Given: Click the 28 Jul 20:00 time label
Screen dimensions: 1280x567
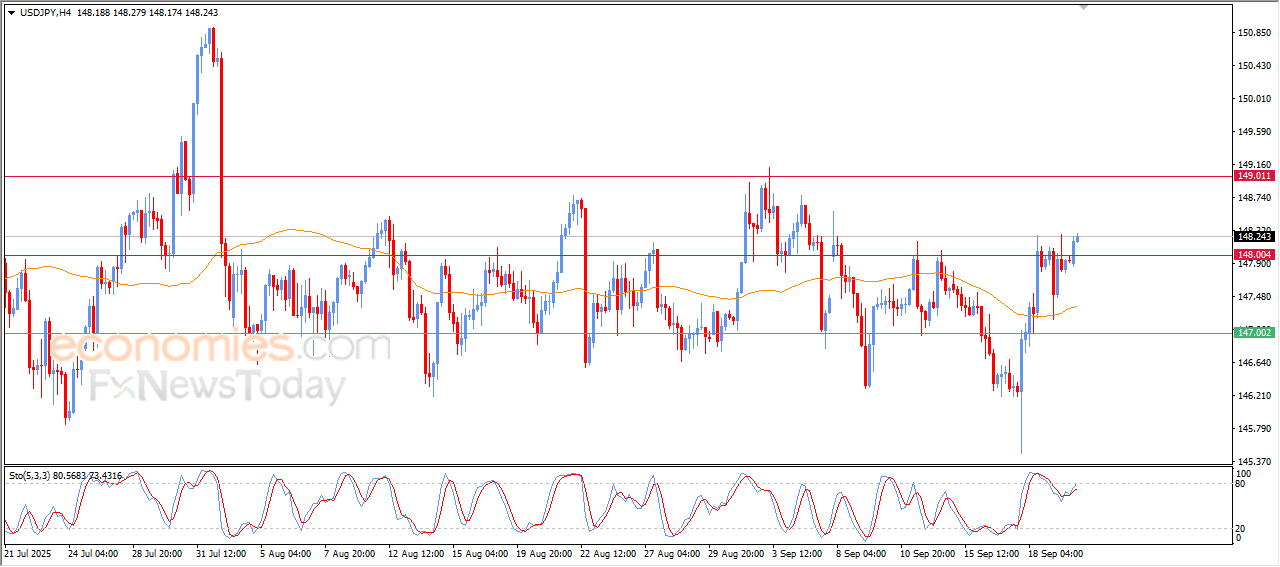Looking at the screenshot, I should (x=157, y=553).
